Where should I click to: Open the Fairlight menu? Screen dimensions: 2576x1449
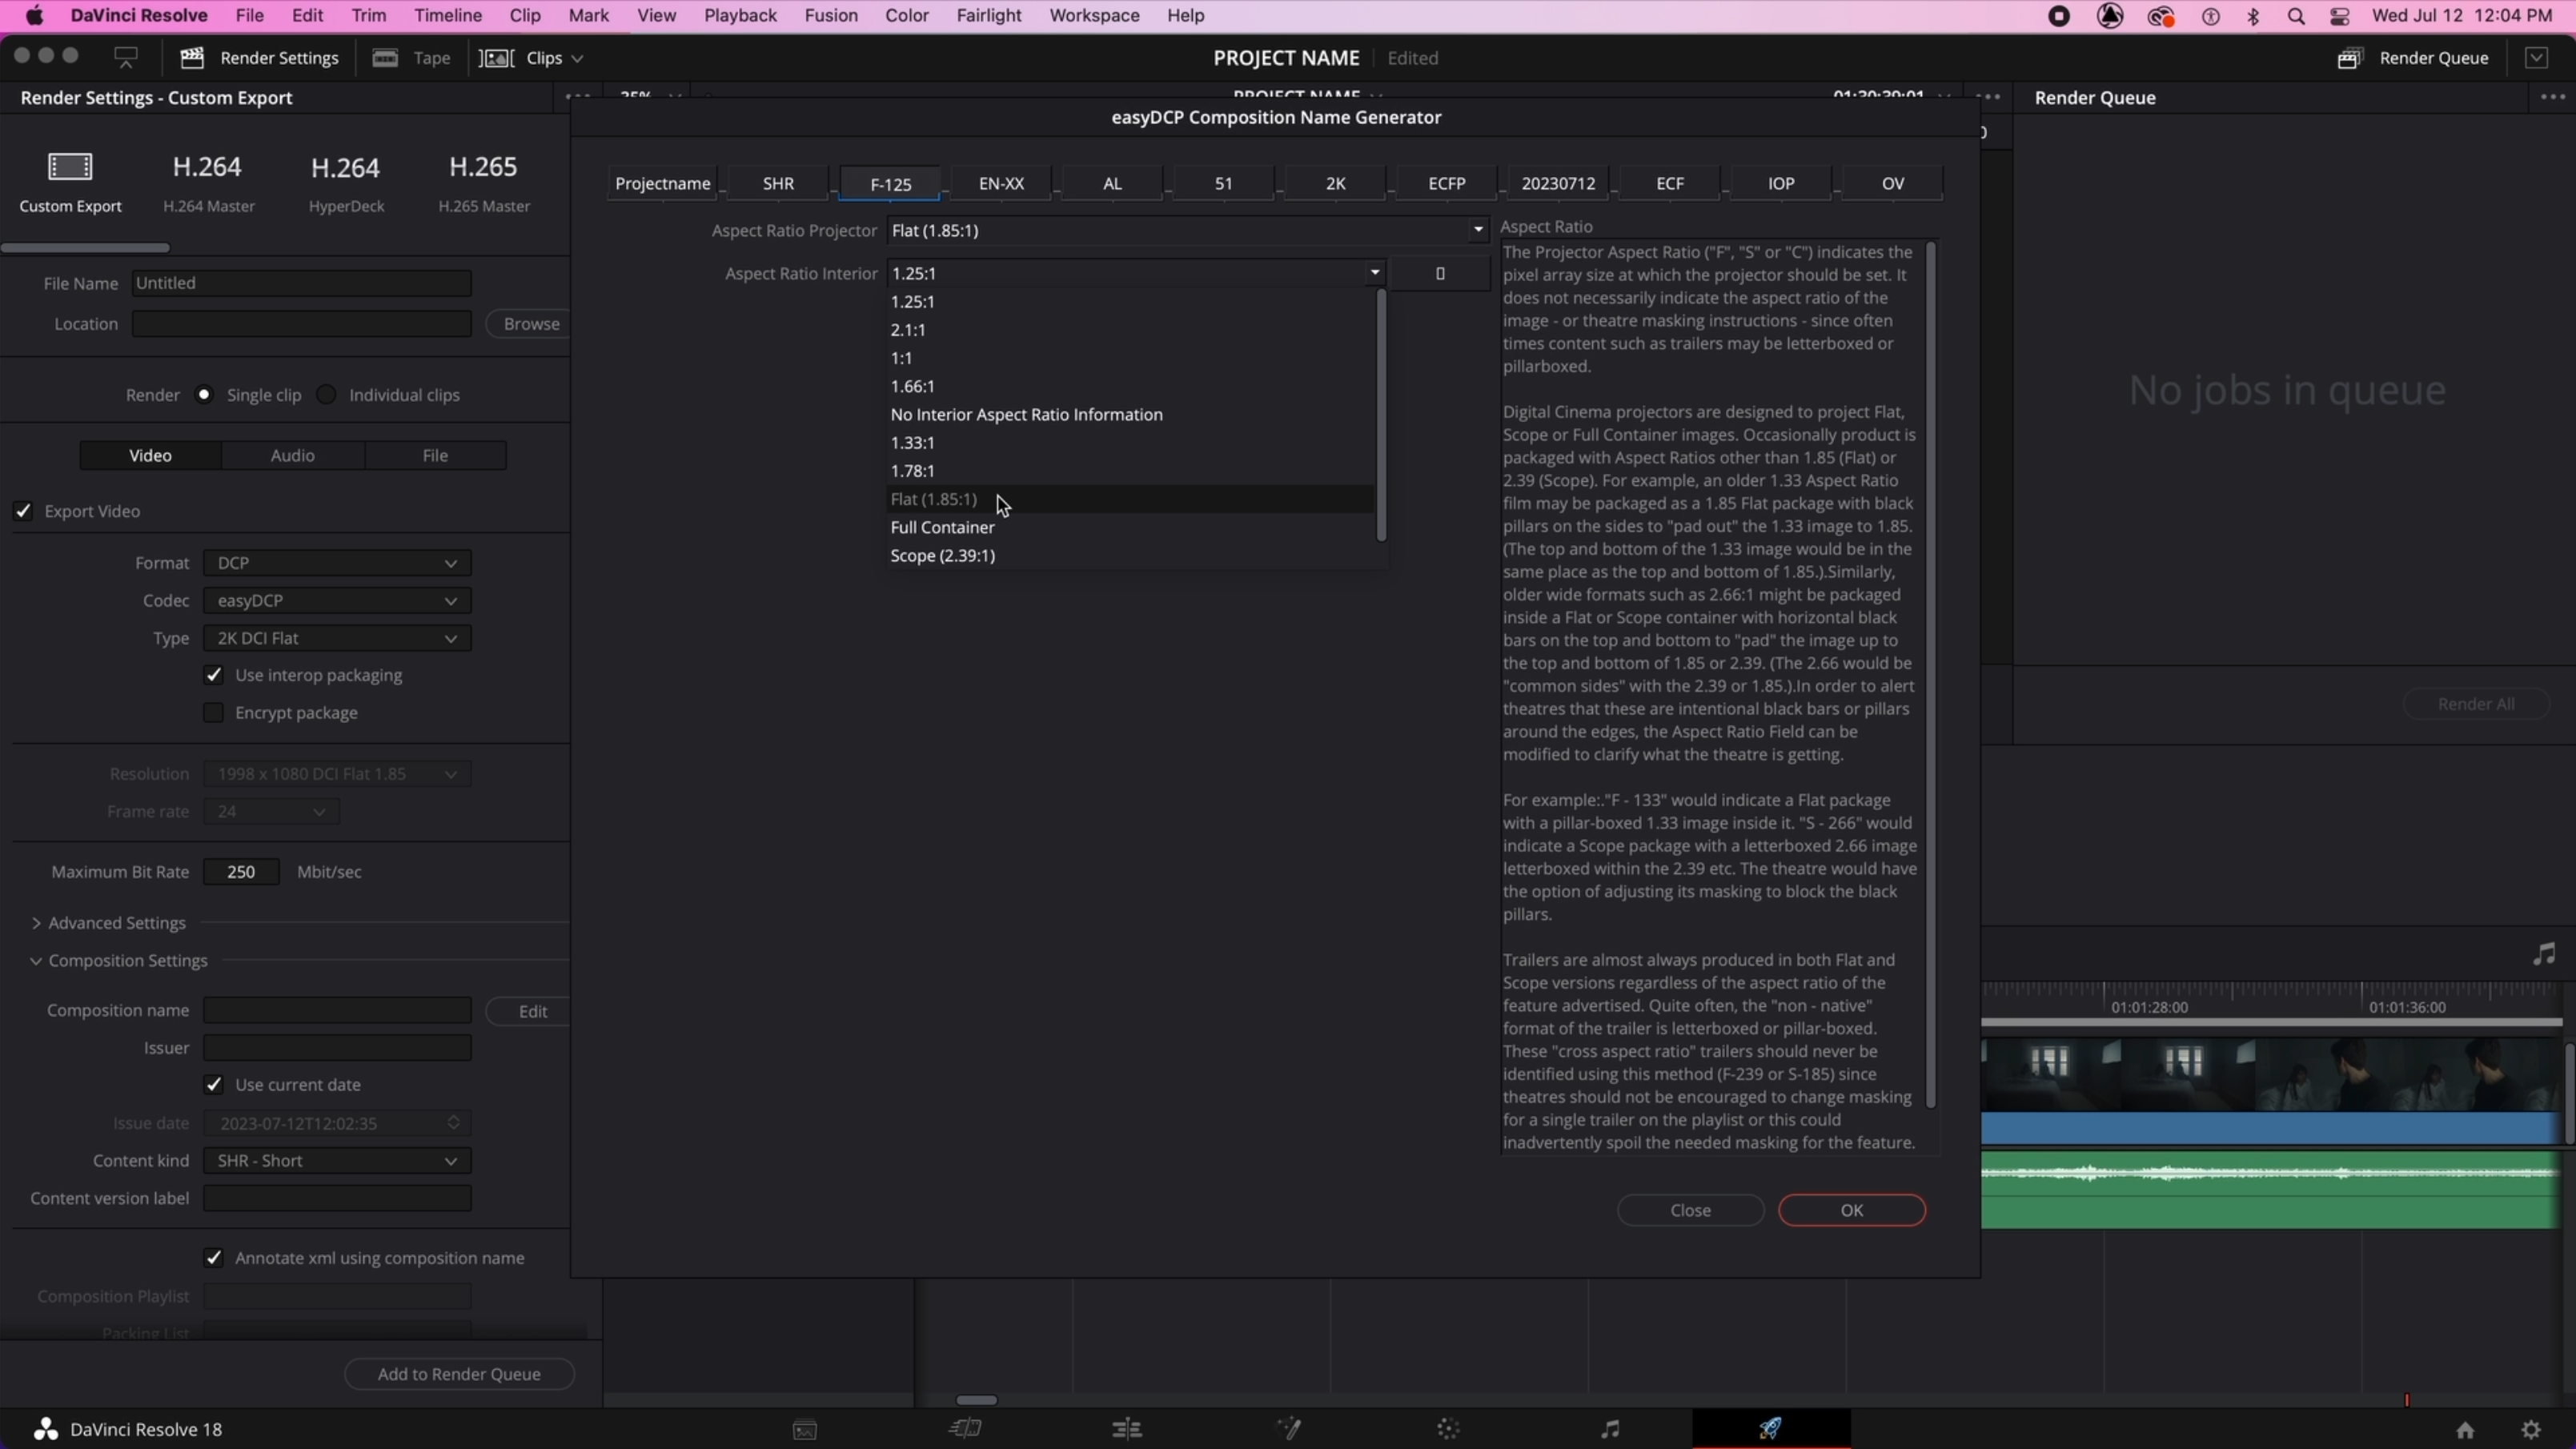tap(988, 16)
